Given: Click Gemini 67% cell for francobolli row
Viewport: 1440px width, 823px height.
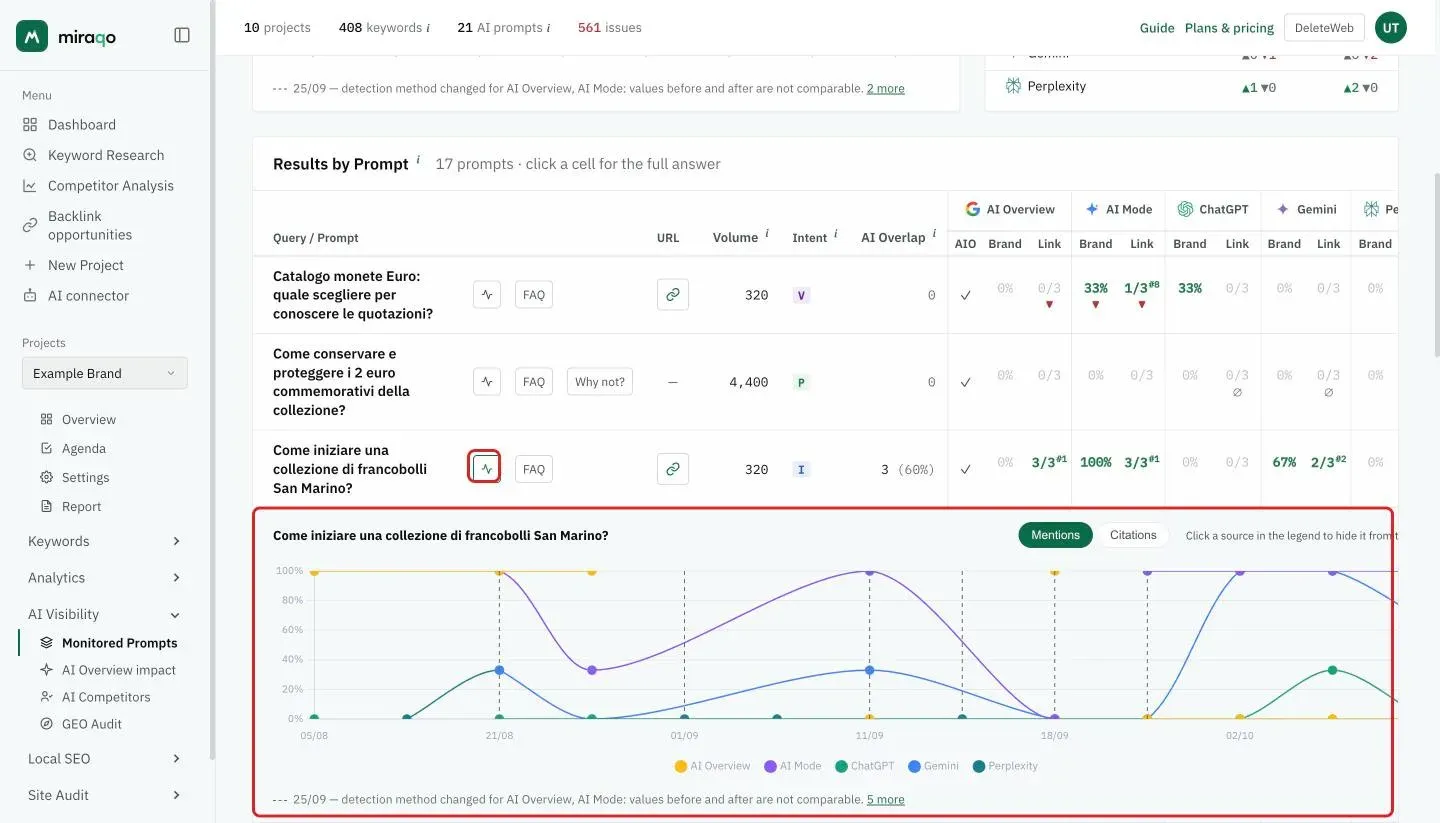Looking at the screenshot, I should tap(1284, 462).
